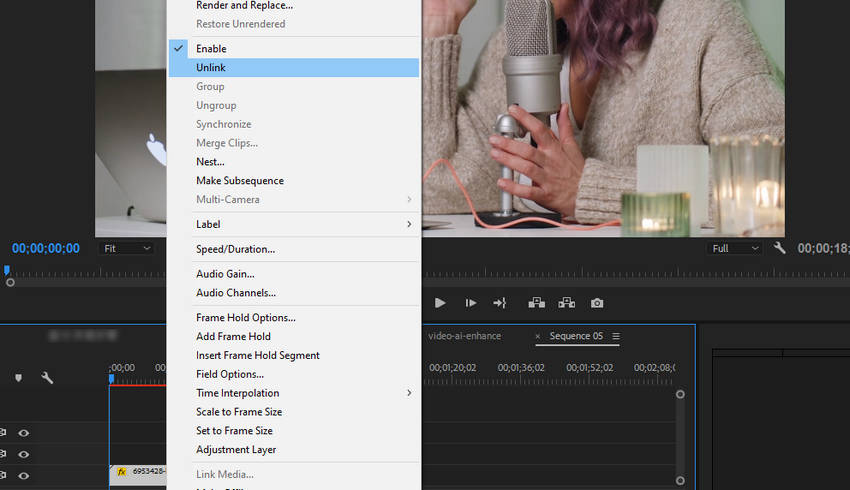Click the blue 00;00;00;00 playhead timecode
Screen dimensions: 850x490
click(x=46, y=248)
